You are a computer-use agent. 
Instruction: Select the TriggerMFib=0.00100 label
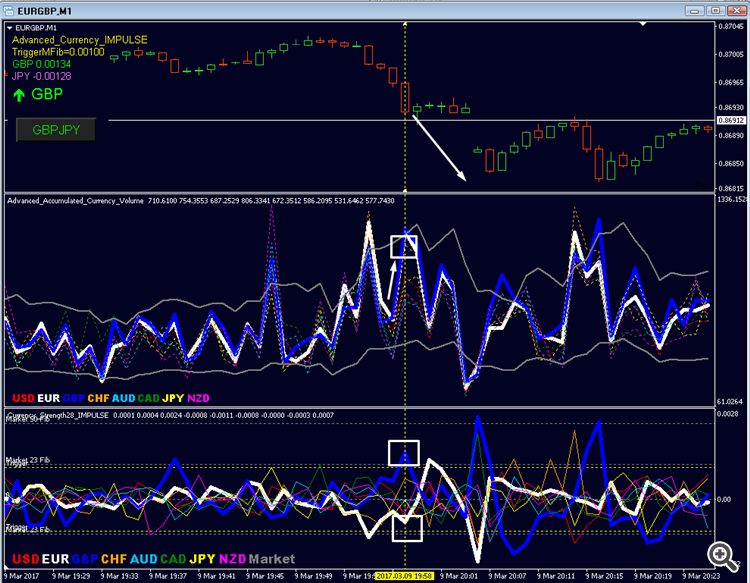pyautogui.click(x=58, y=52)
